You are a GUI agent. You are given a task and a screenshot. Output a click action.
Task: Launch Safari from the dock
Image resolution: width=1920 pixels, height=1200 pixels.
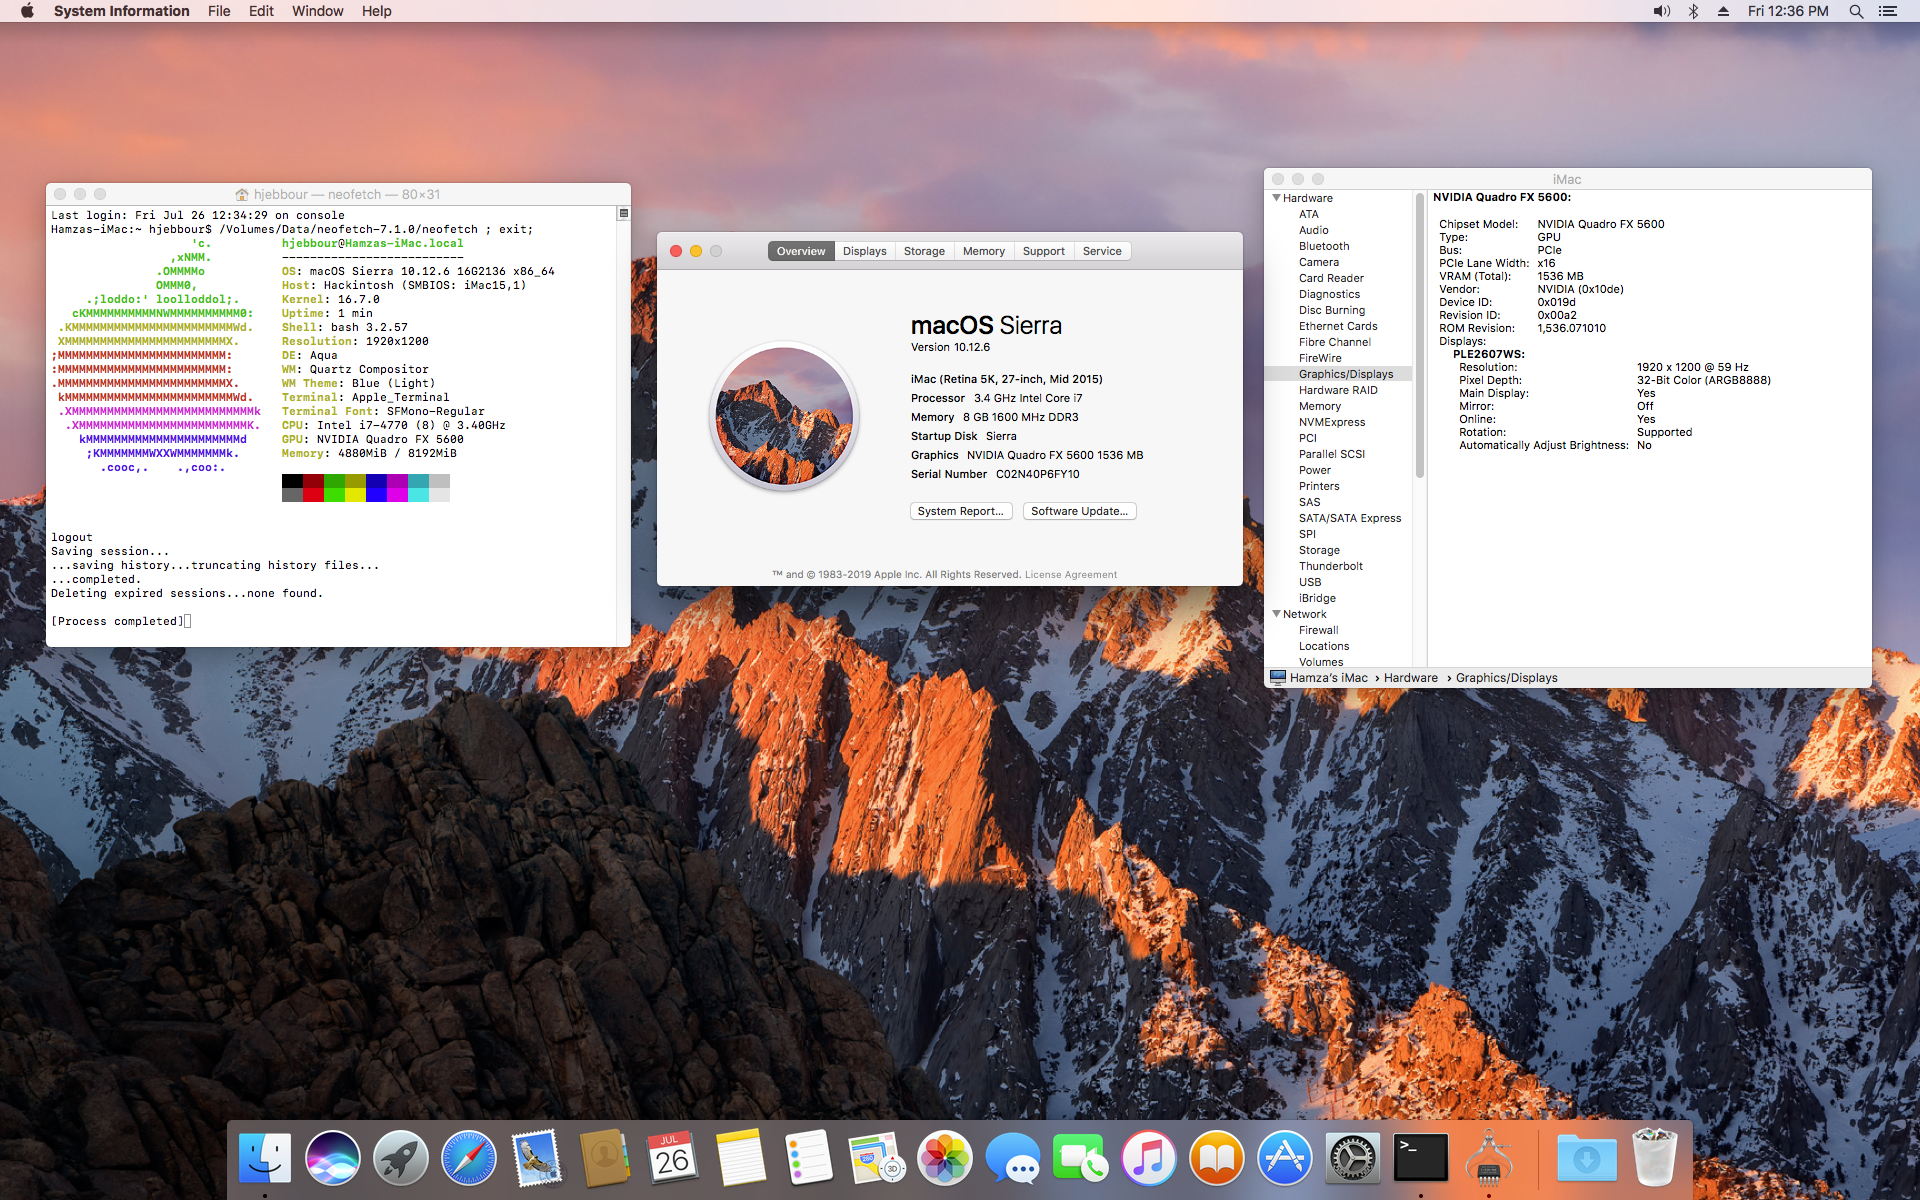pyautogui.click(x=468, y=1158)
